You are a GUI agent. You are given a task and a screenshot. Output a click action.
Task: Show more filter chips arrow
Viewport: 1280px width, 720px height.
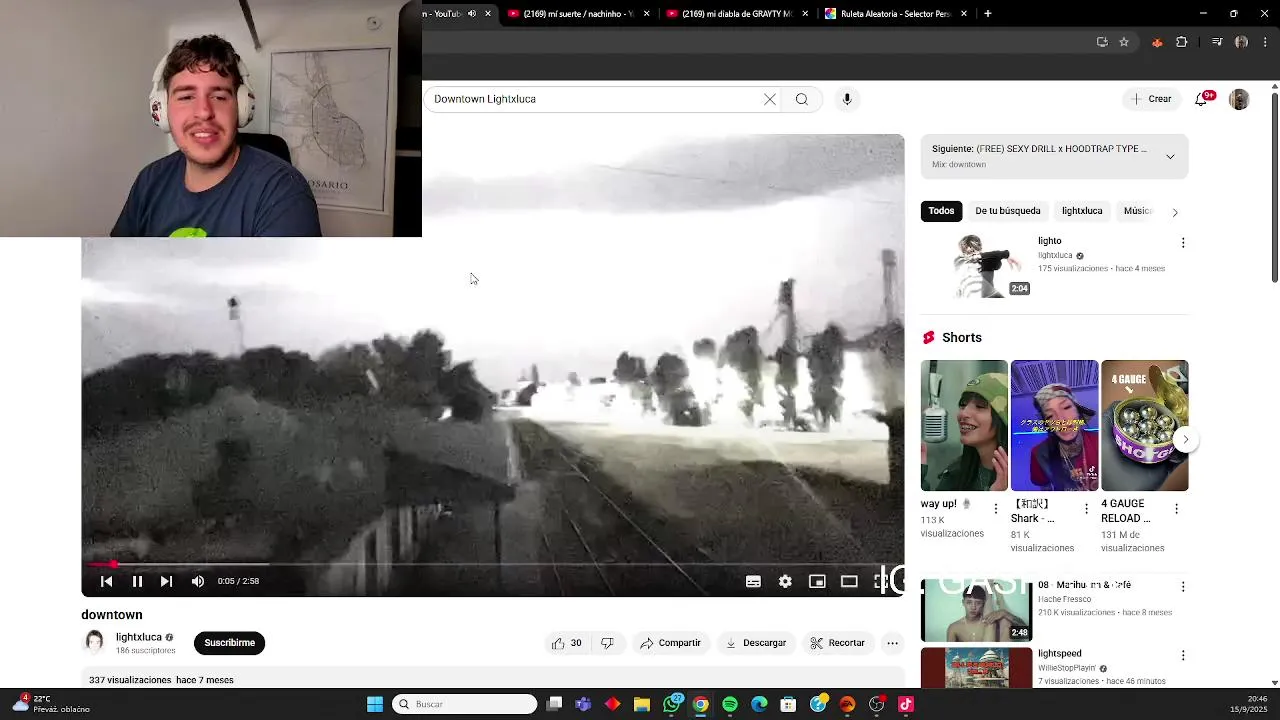pos(1175,212)
